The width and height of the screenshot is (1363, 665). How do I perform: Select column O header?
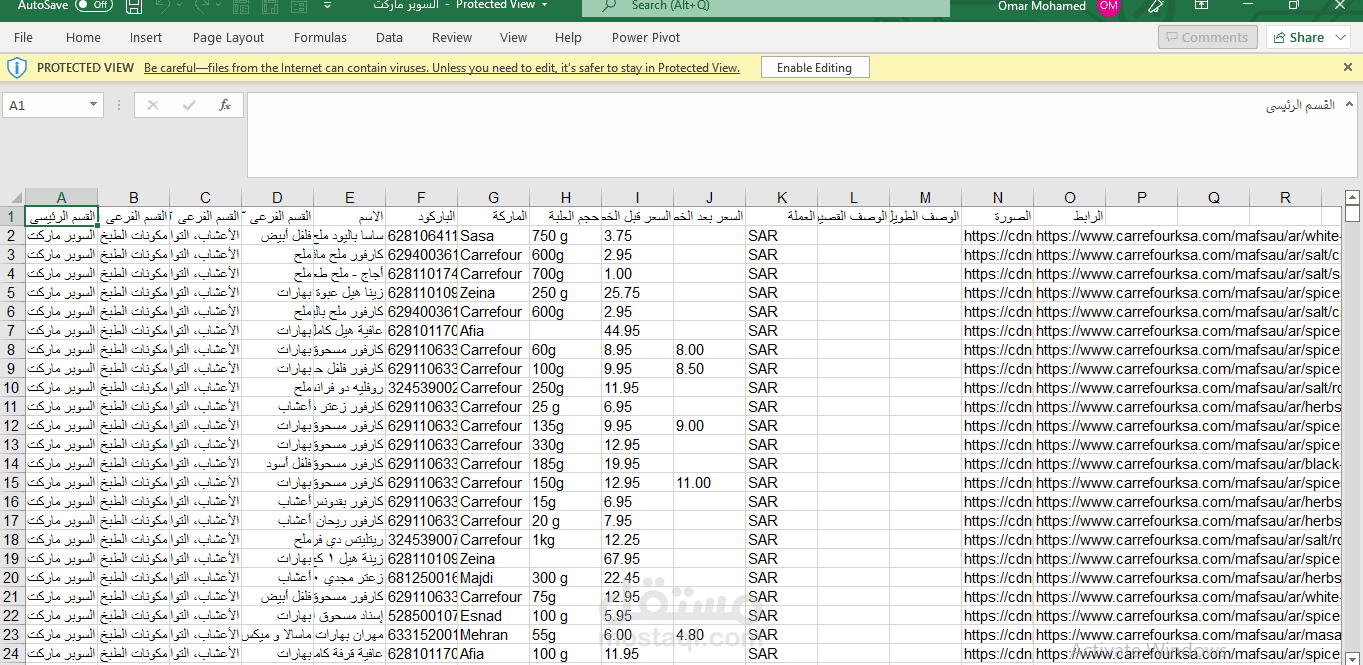tap(1069, 198)
